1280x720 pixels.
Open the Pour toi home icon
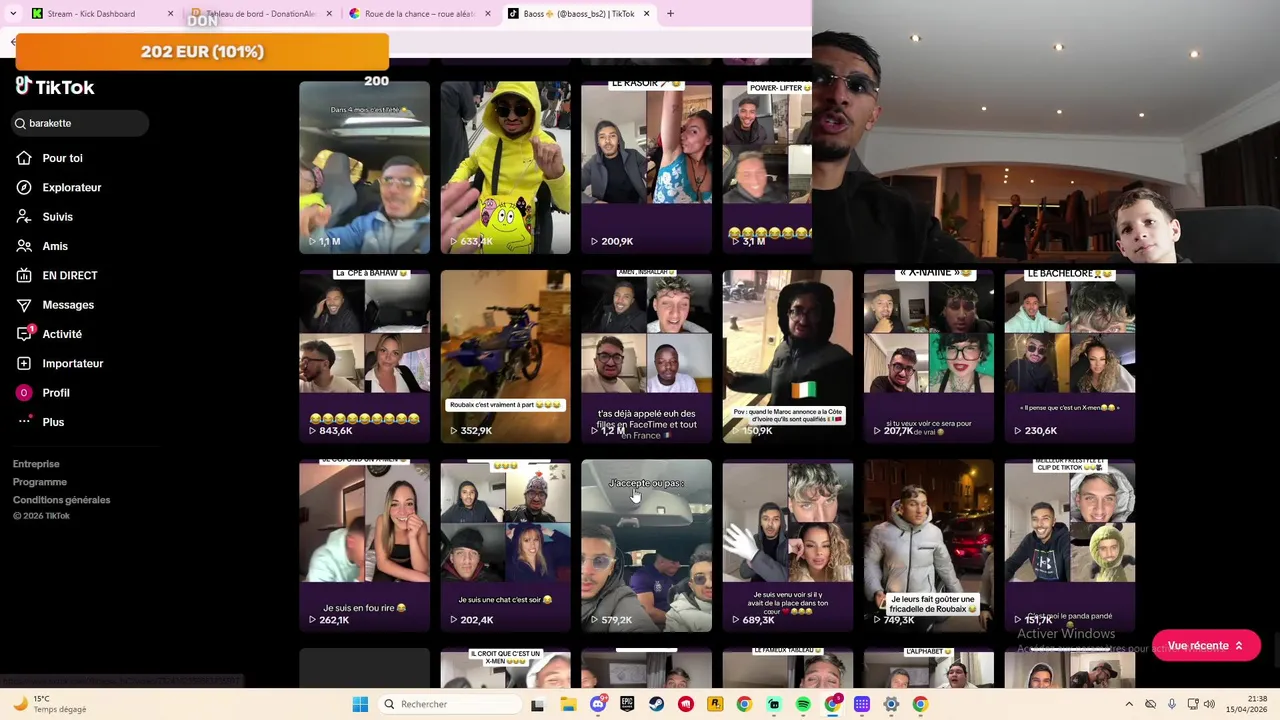click(x=23, y=158)
